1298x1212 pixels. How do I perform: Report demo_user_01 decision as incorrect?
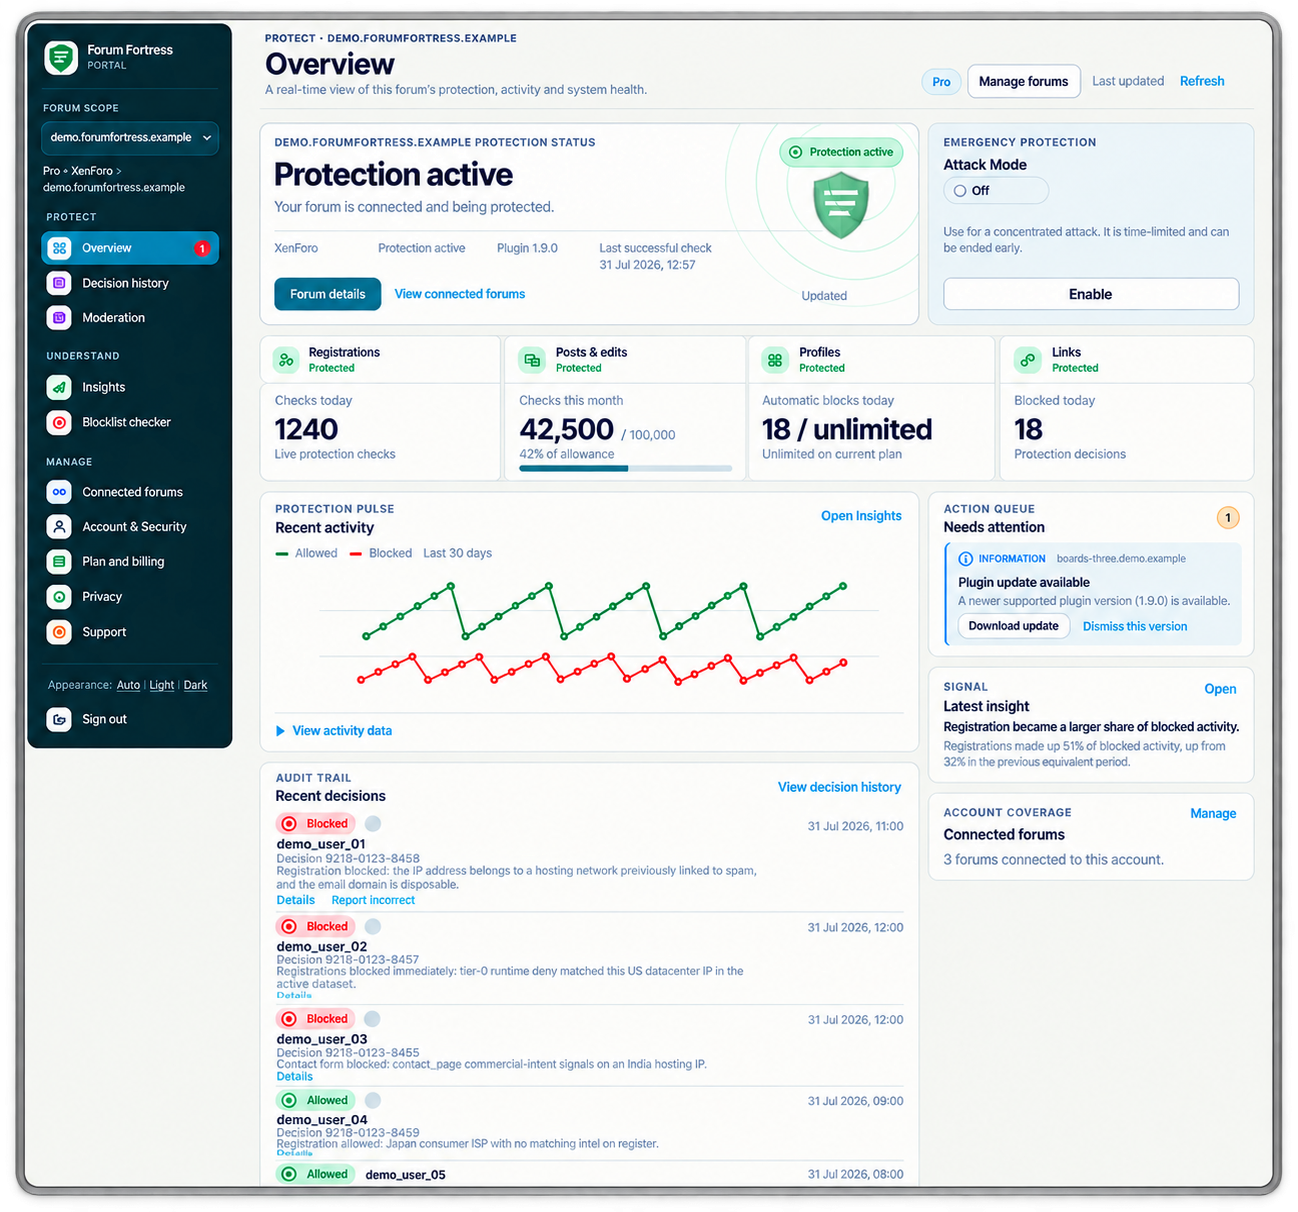(373, 900)
